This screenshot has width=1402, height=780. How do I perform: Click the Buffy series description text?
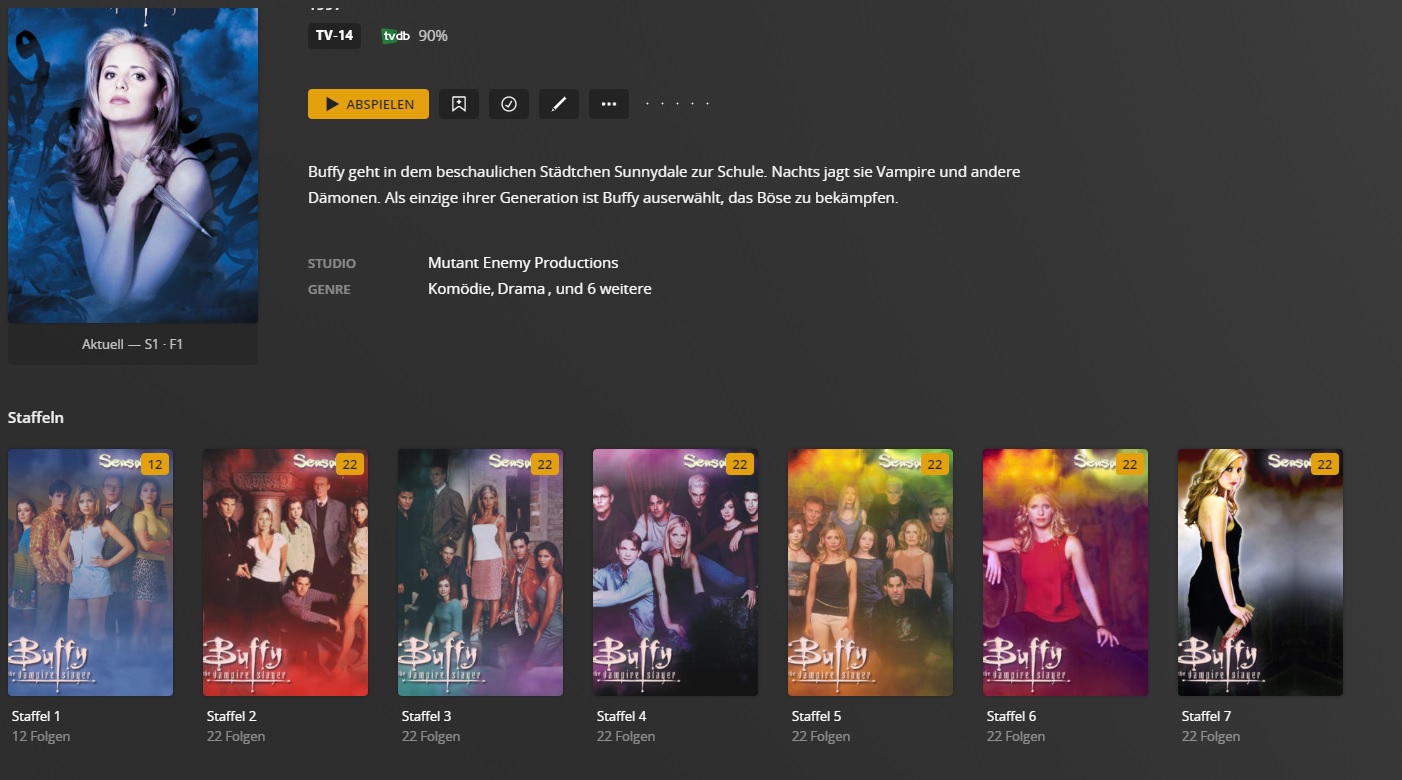click(664, 185)
